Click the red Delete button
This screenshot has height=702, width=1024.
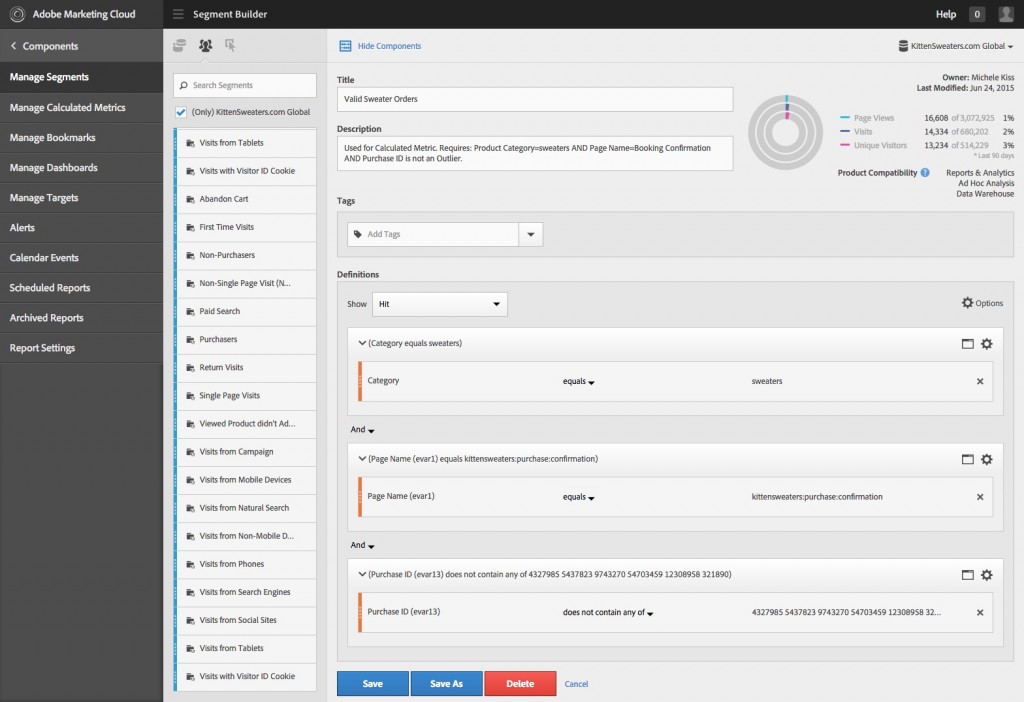pyautogui.click(x=520, y=684)
